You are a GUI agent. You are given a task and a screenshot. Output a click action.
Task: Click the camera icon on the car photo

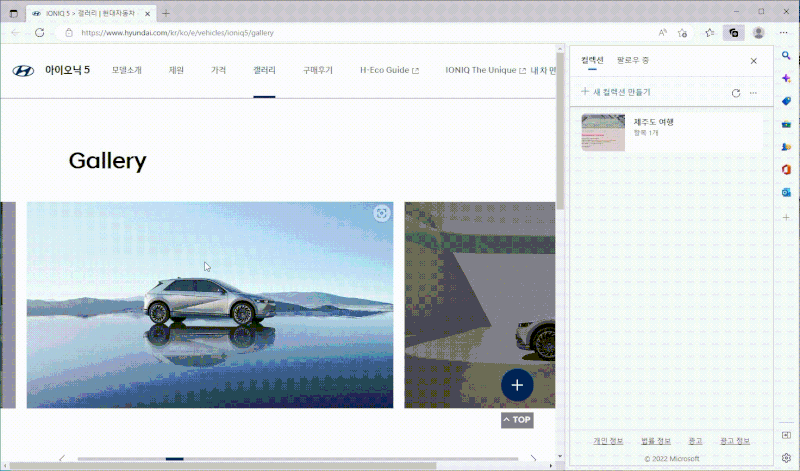[381, 213]
